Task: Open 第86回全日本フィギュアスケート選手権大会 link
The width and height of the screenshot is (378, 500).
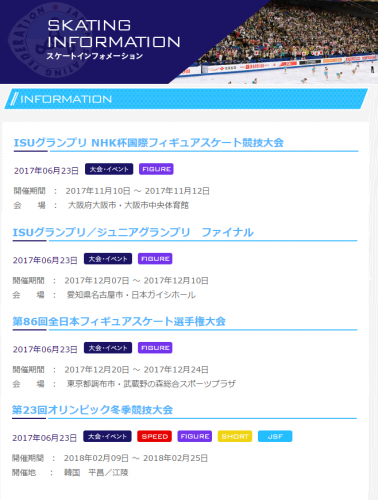Action: [119, 321]
